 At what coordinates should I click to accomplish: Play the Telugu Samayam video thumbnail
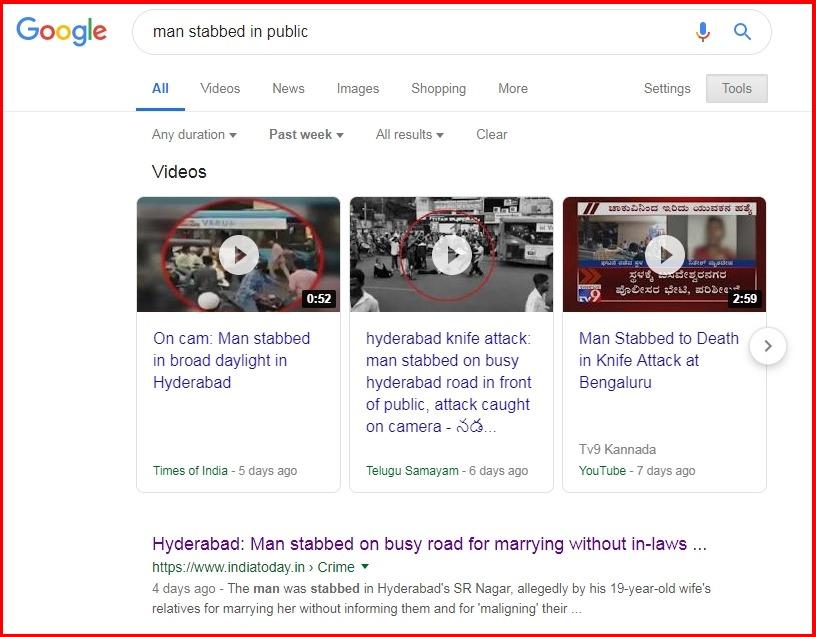click(x=451, y=254)
